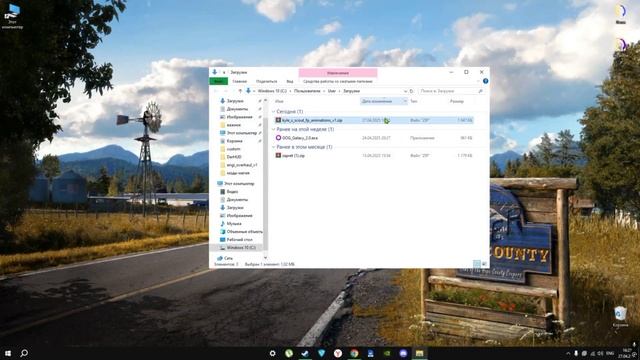Switch to the Вид ribbon tab
The height and width of the screenshot is (360, 640).
pyautogui.click(x=290, y=81)
